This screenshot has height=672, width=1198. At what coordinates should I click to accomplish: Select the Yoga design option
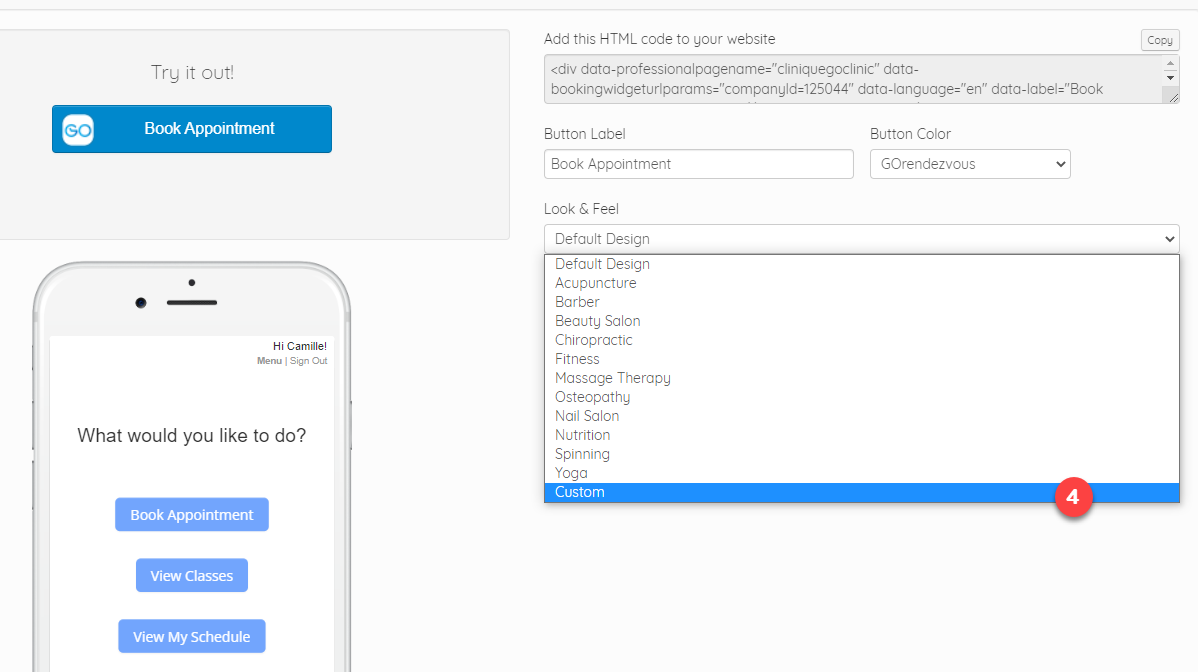(861, 473)
